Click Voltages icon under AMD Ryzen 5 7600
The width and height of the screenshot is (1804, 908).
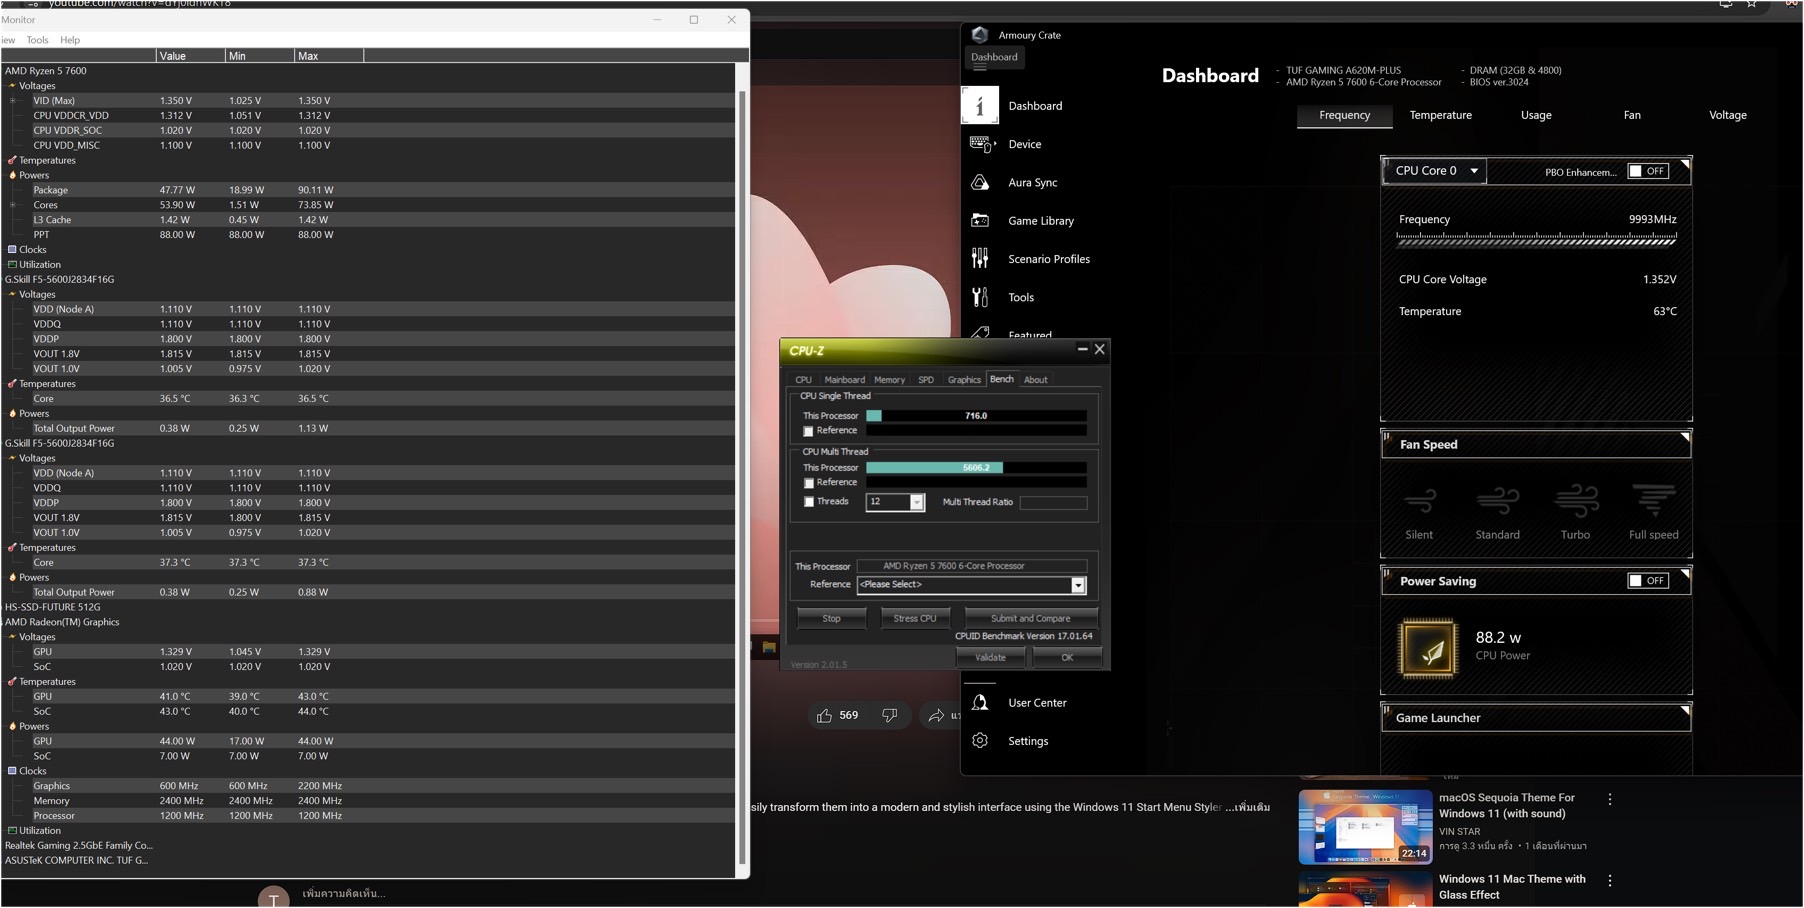pyautogui.click(x=12, y=86)
